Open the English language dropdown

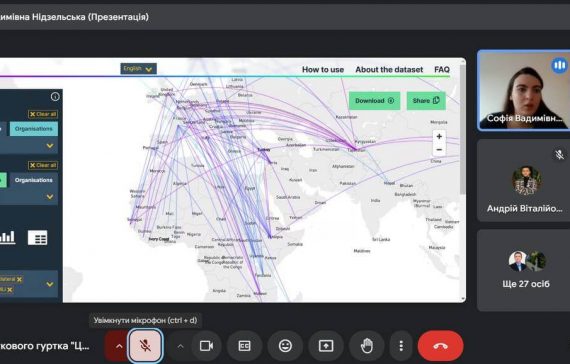139,69
